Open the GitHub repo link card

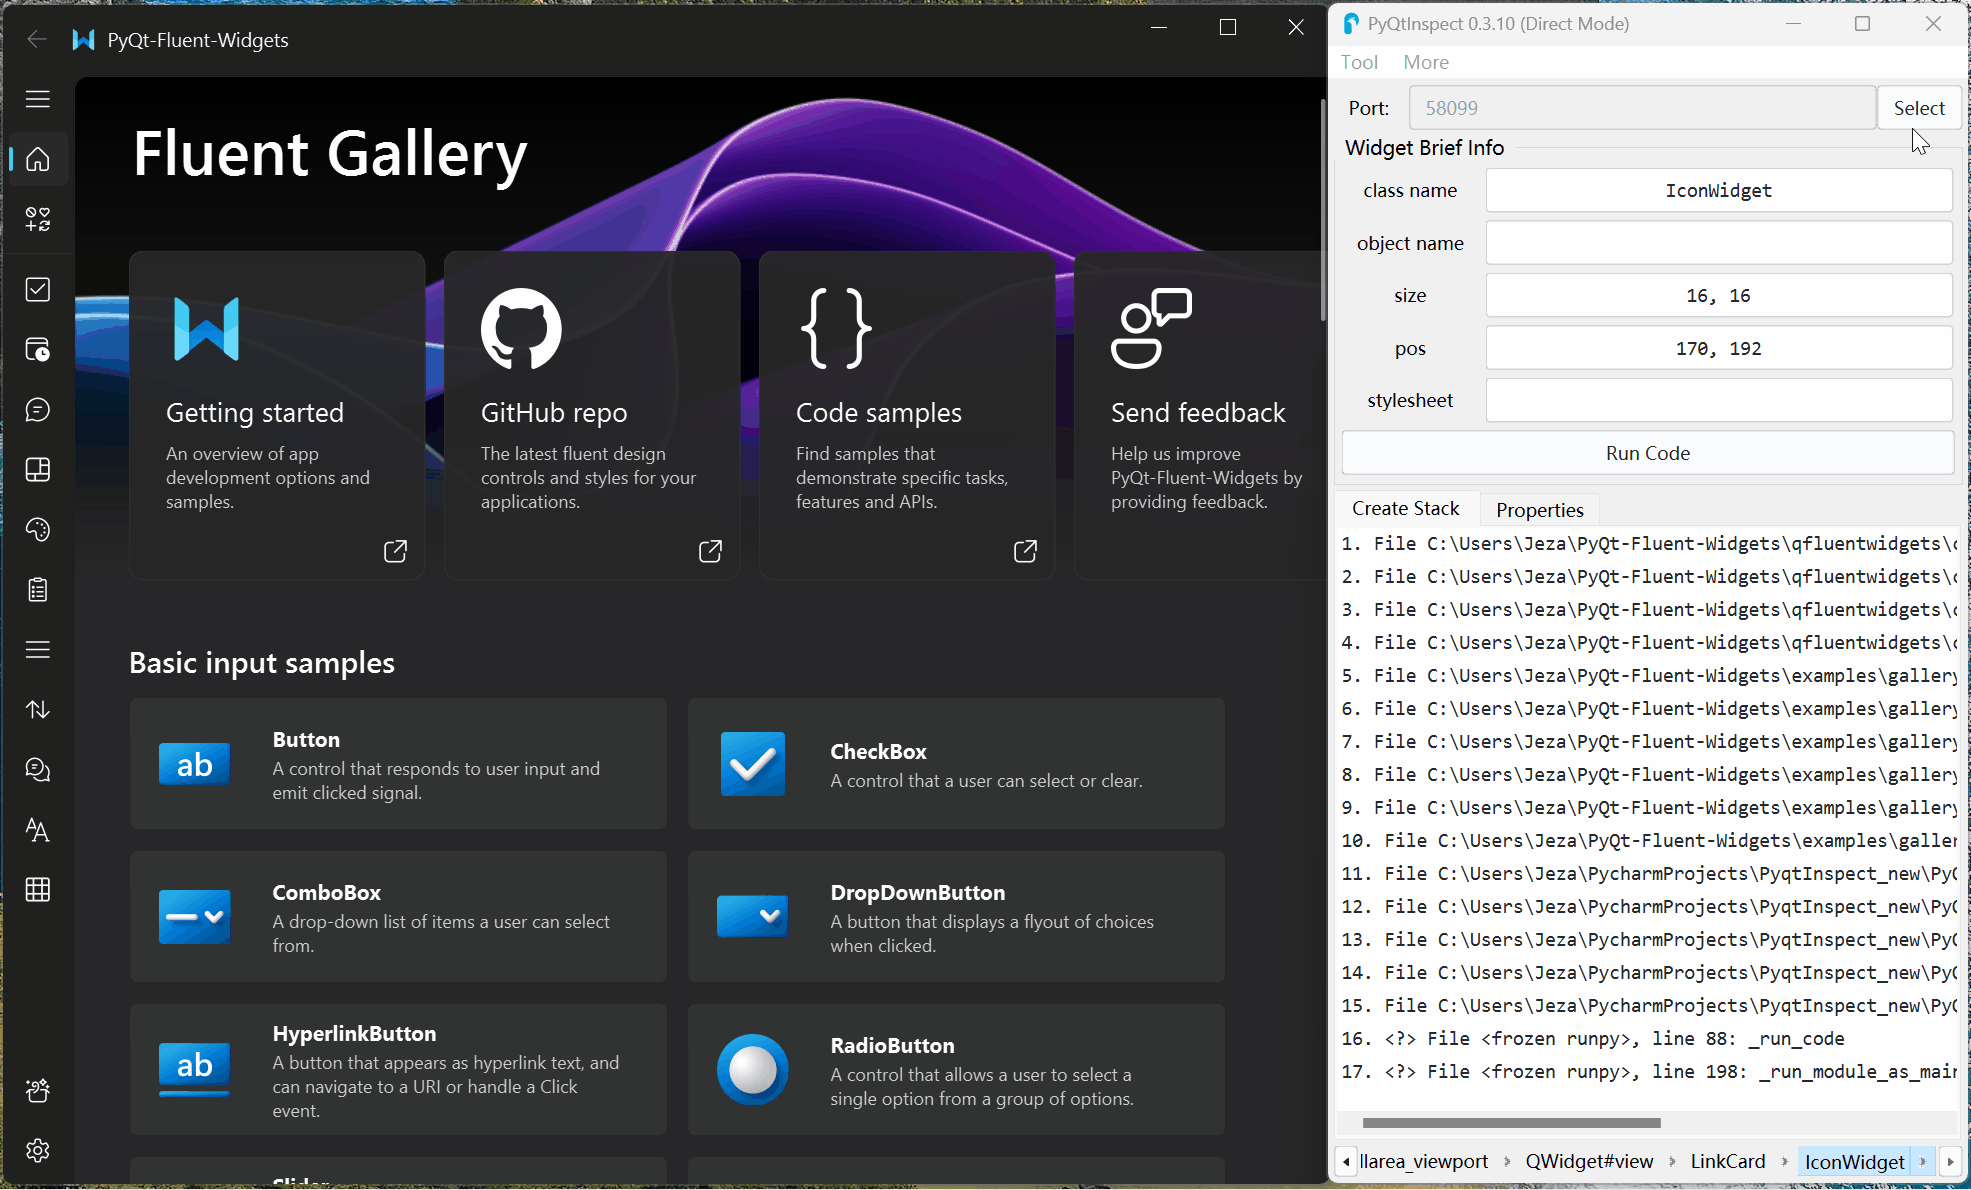click(592, 415)
